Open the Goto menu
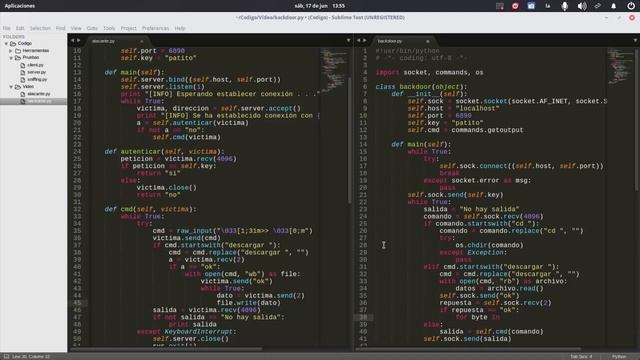 (x=92, y=28)
